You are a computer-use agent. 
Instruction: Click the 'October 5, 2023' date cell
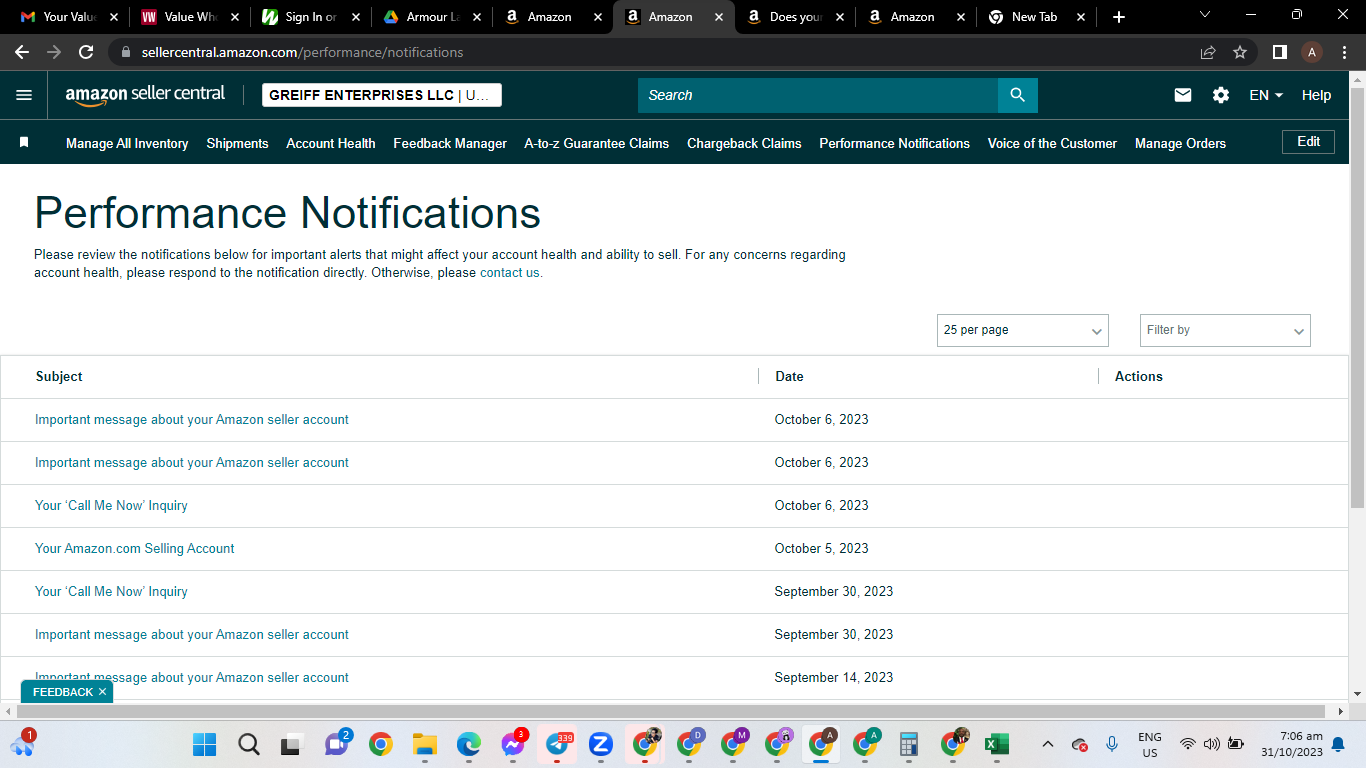pyautogui.click(x=821, y=548)
